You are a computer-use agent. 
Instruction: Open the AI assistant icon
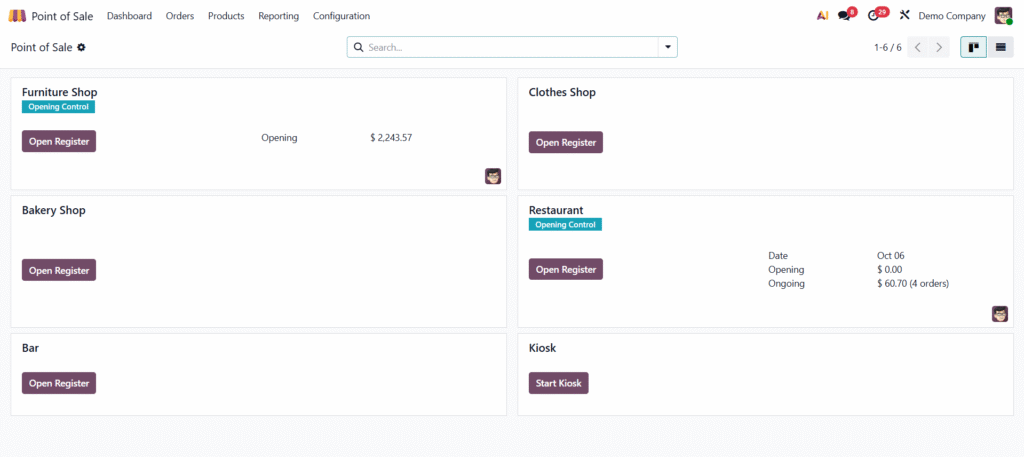click(822, 16)
